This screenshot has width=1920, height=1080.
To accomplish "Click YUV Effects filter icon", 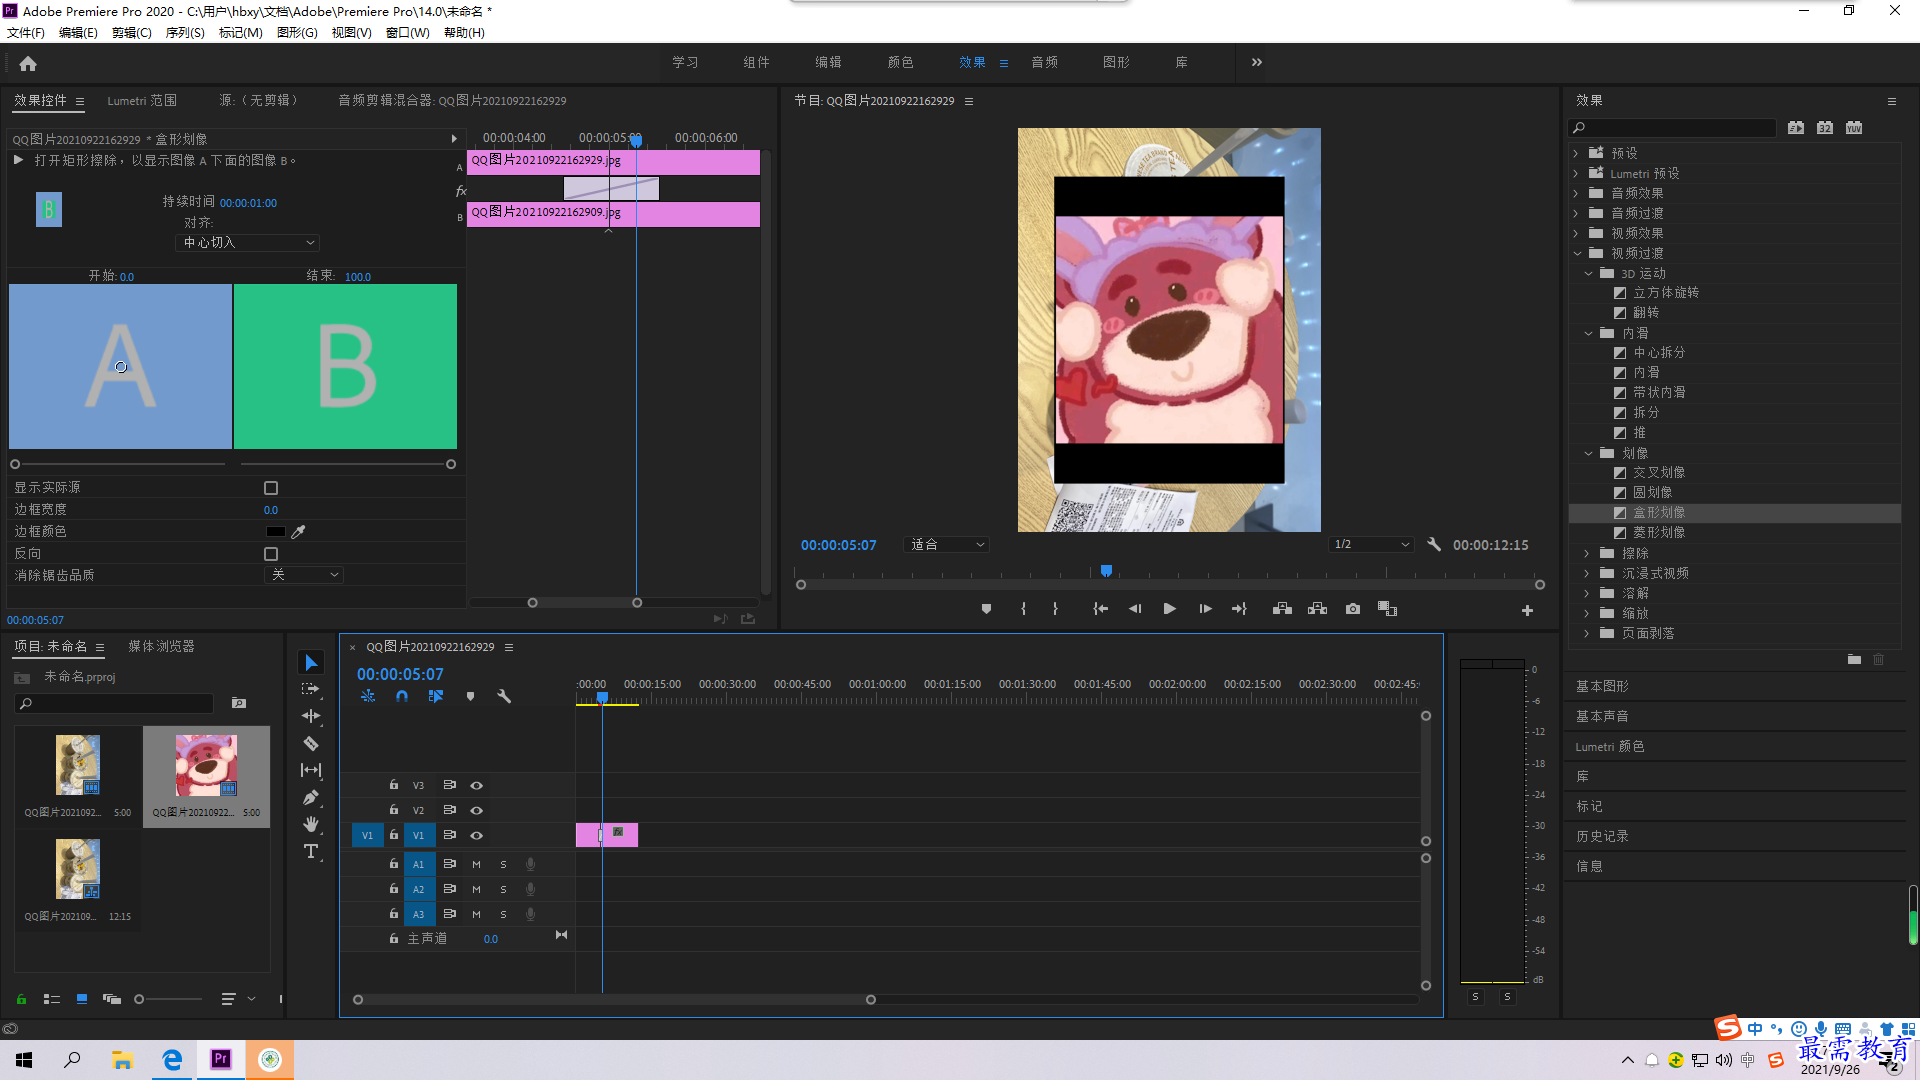I will [1854, 128].
